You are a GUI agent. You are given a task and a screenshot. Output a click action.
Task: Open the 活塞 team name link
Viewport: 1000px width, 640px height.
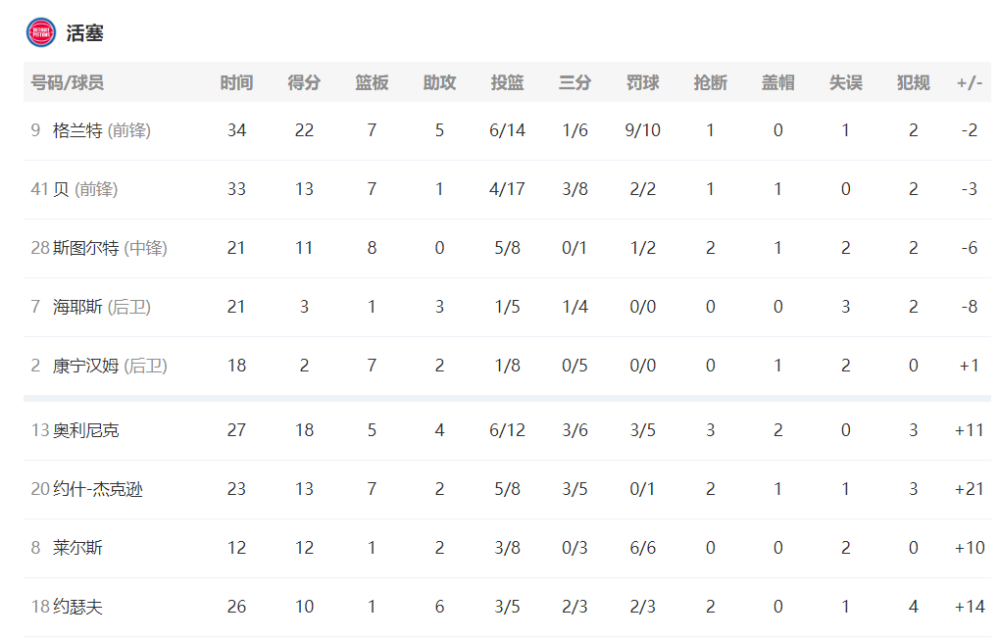pyautogui.click(x=85, y=33)
